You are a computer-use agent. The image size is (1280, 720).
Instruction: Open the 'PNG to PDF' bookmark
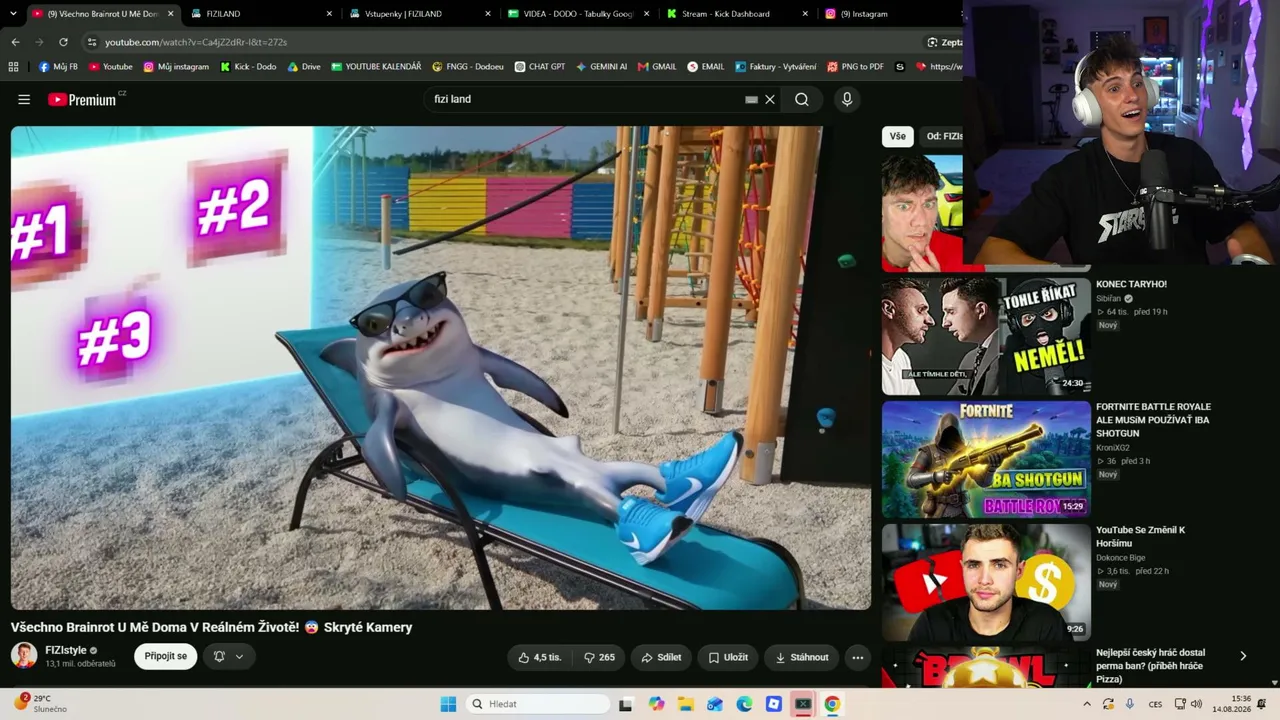pos(856,67)
